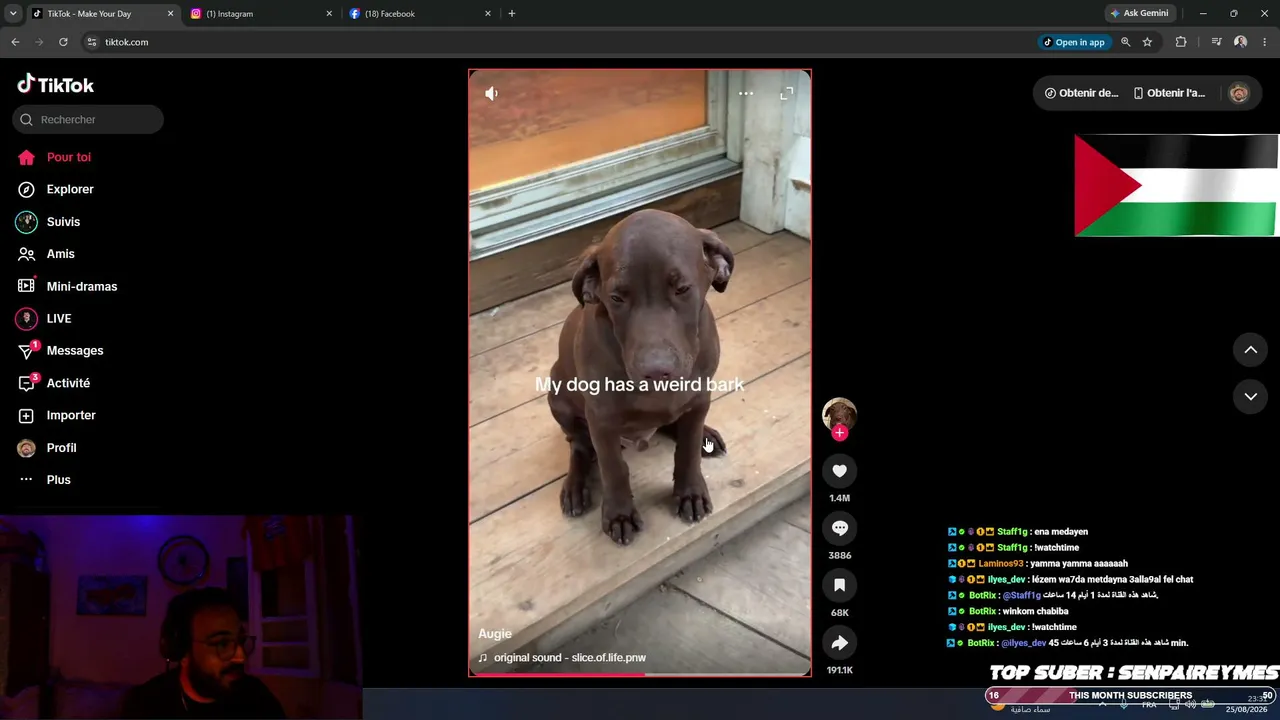Toggle fullscreen mode on the video
This screenshot has height=720, width=1280.
(787, 93)
